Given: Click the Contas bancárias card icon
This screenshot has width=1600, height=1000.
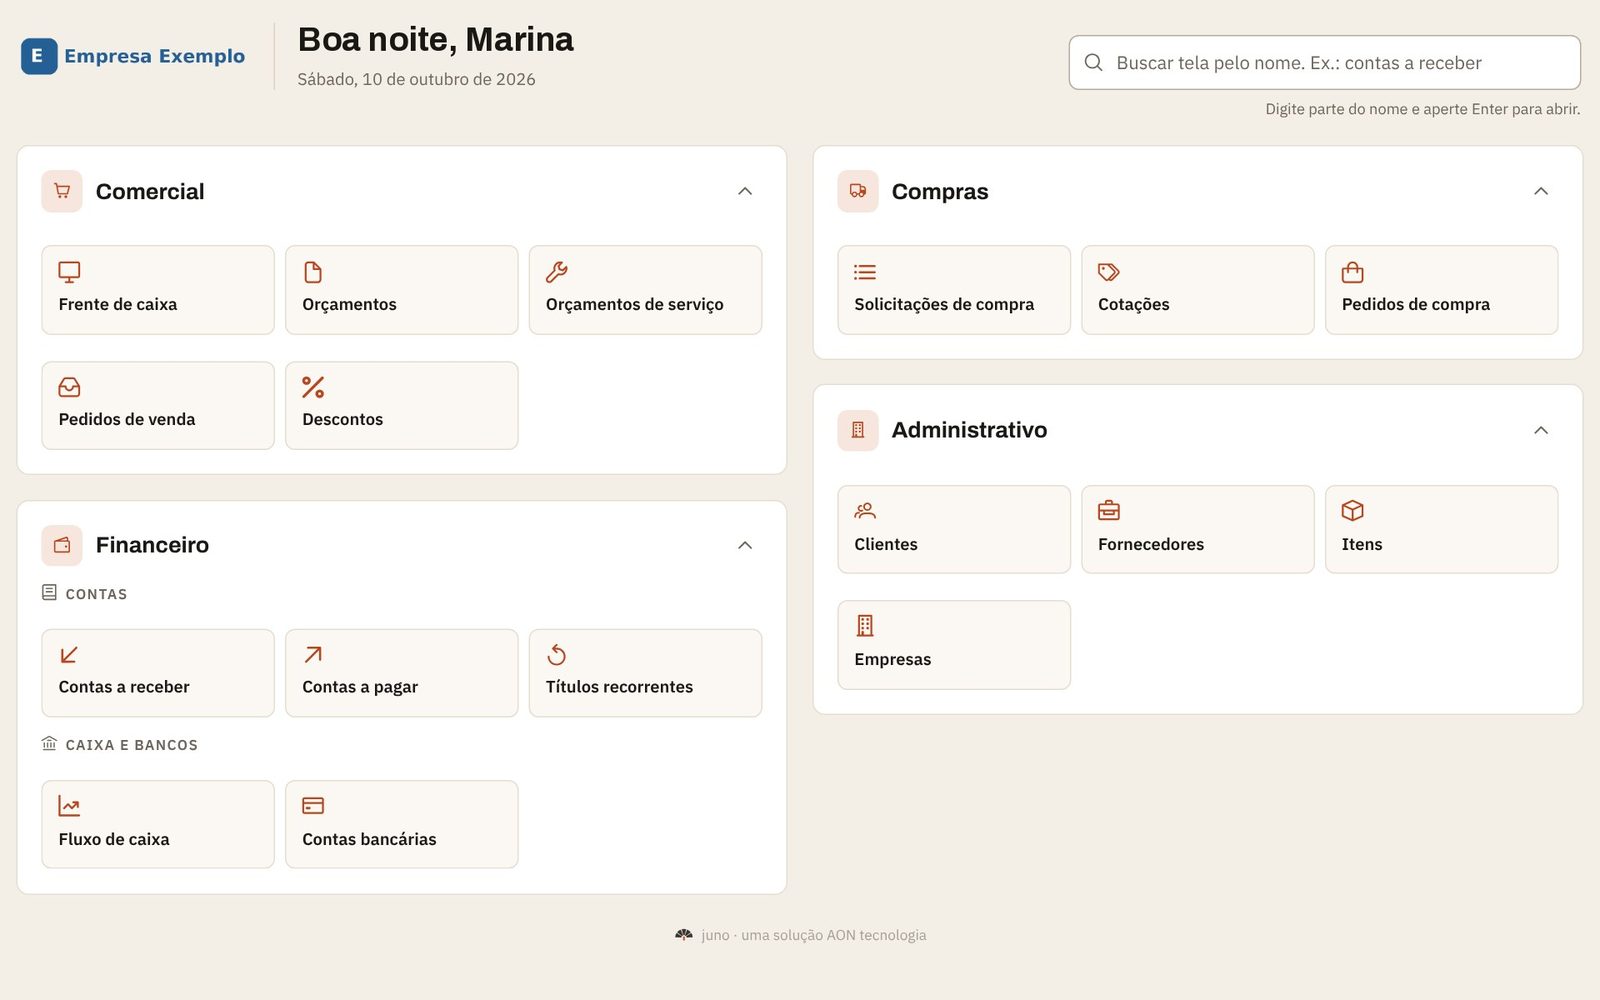Looking at the screenshot, I should [x=313, y=806].
